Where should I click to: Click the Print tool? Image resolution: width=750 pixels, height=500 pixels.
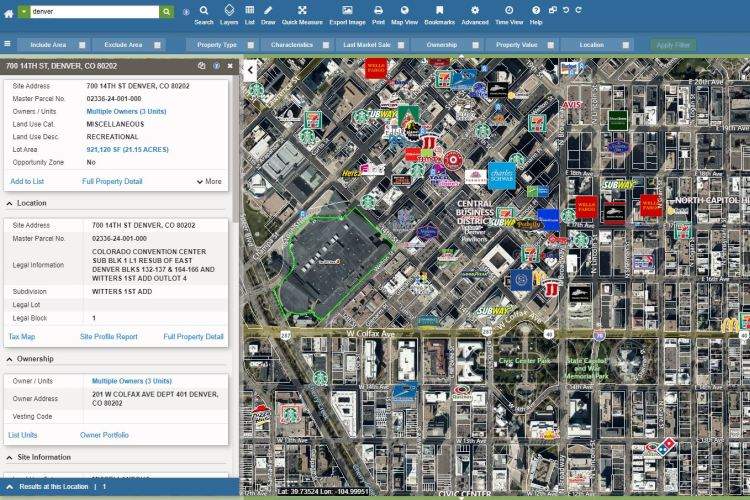pos(378,15)
